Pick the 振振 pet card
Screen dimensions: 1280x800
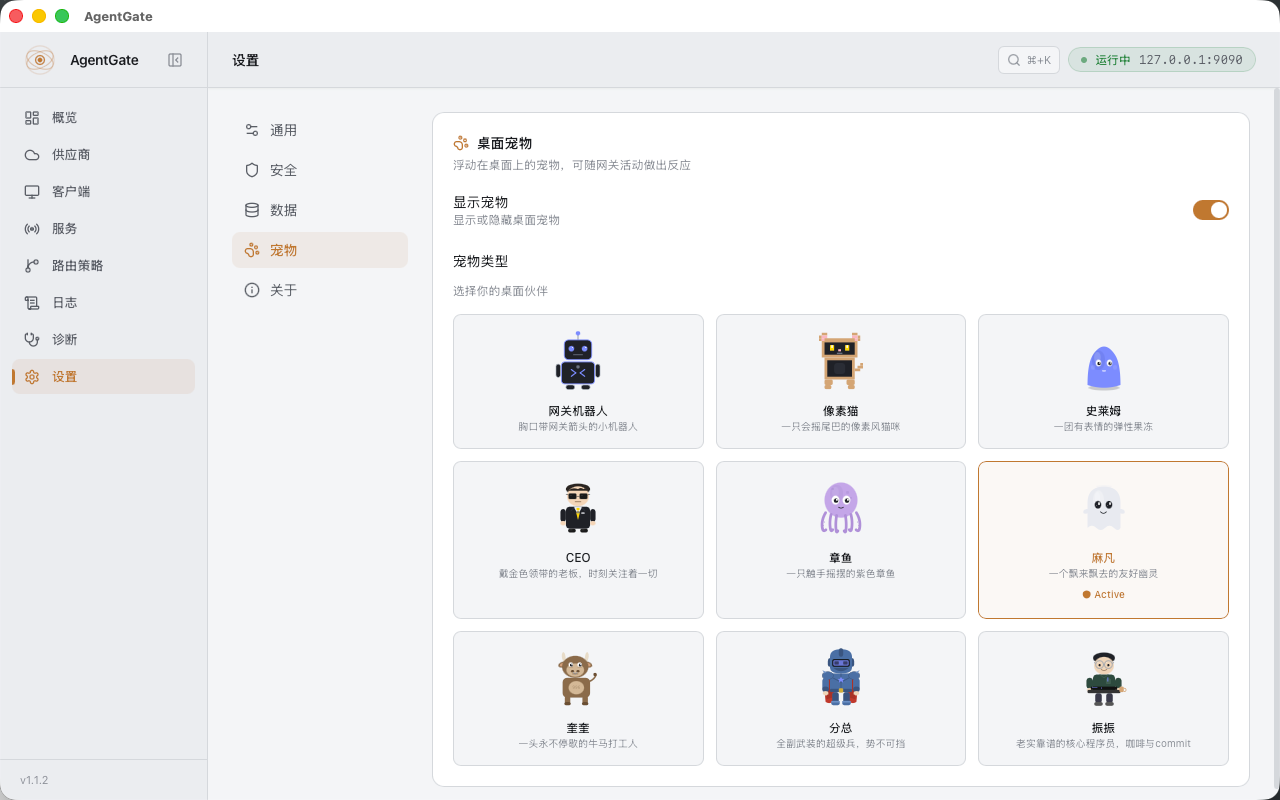(x=1103, y=699)
